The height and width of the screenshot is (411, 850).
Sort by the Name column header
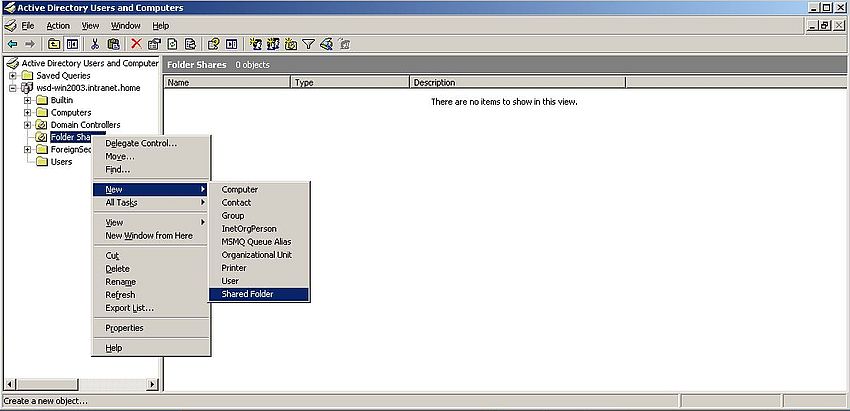coord(227,83)
